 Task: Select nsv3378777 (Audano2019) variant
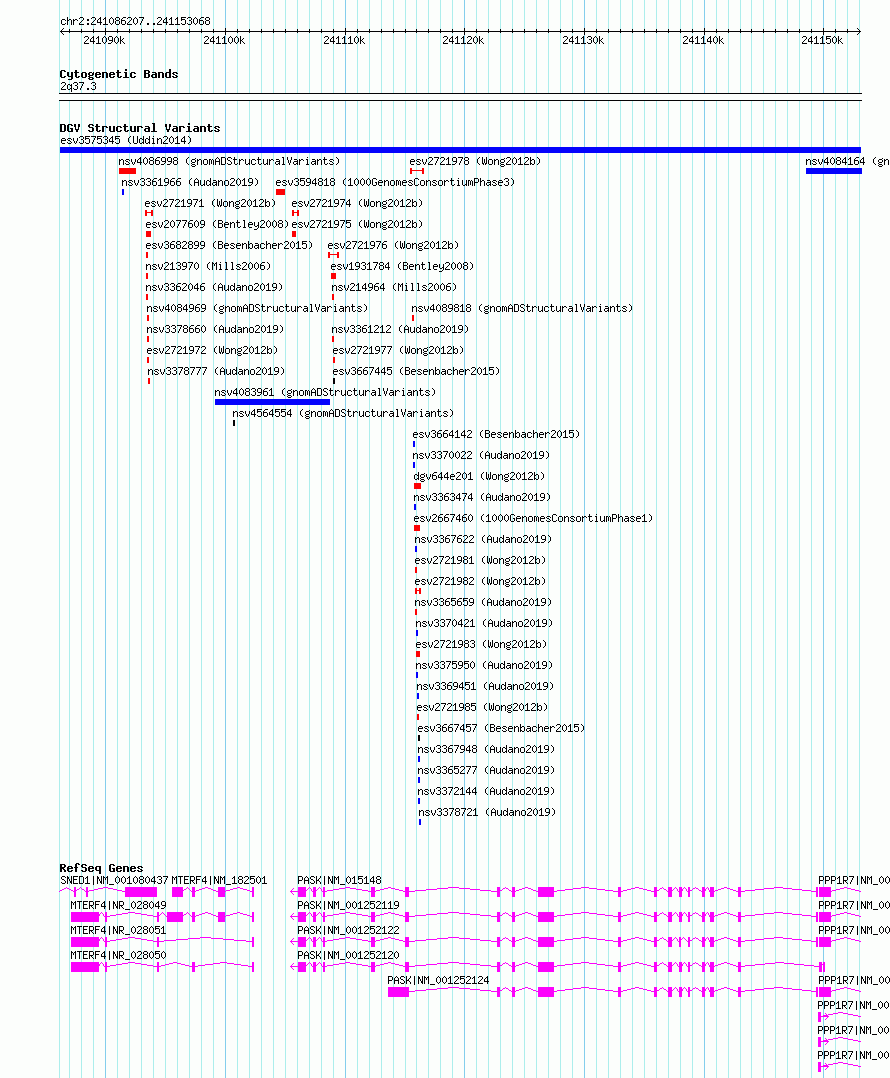(x=216, y=371)
